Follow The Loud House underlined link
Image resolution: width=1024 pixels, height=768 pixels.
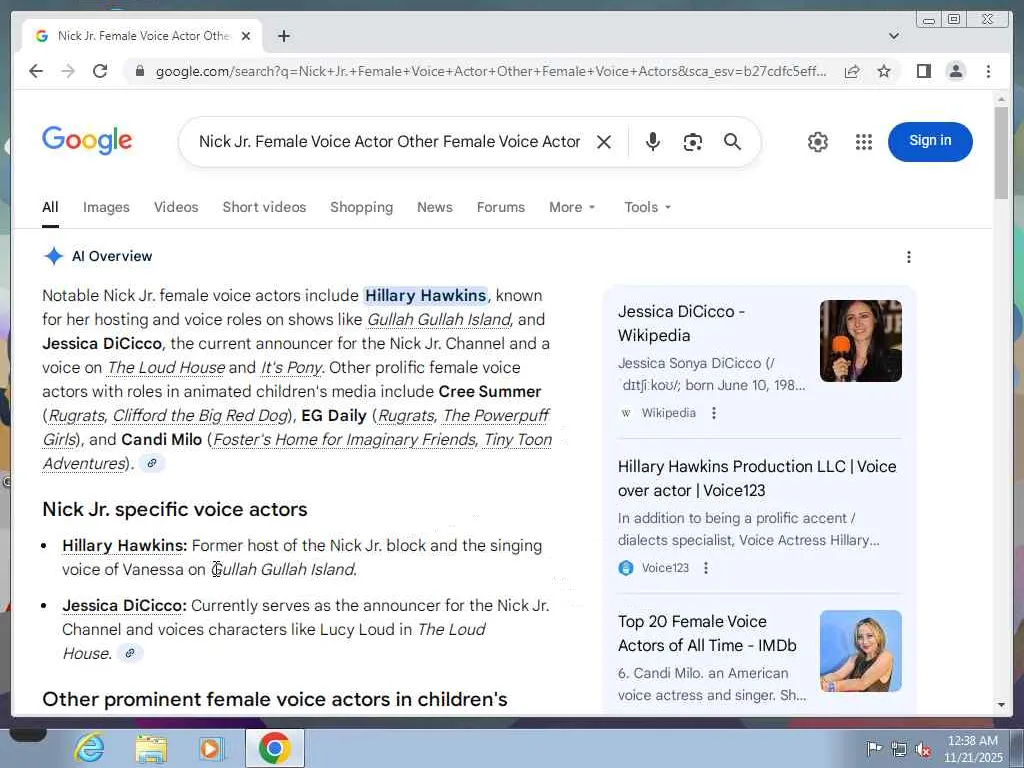(166, 367)
